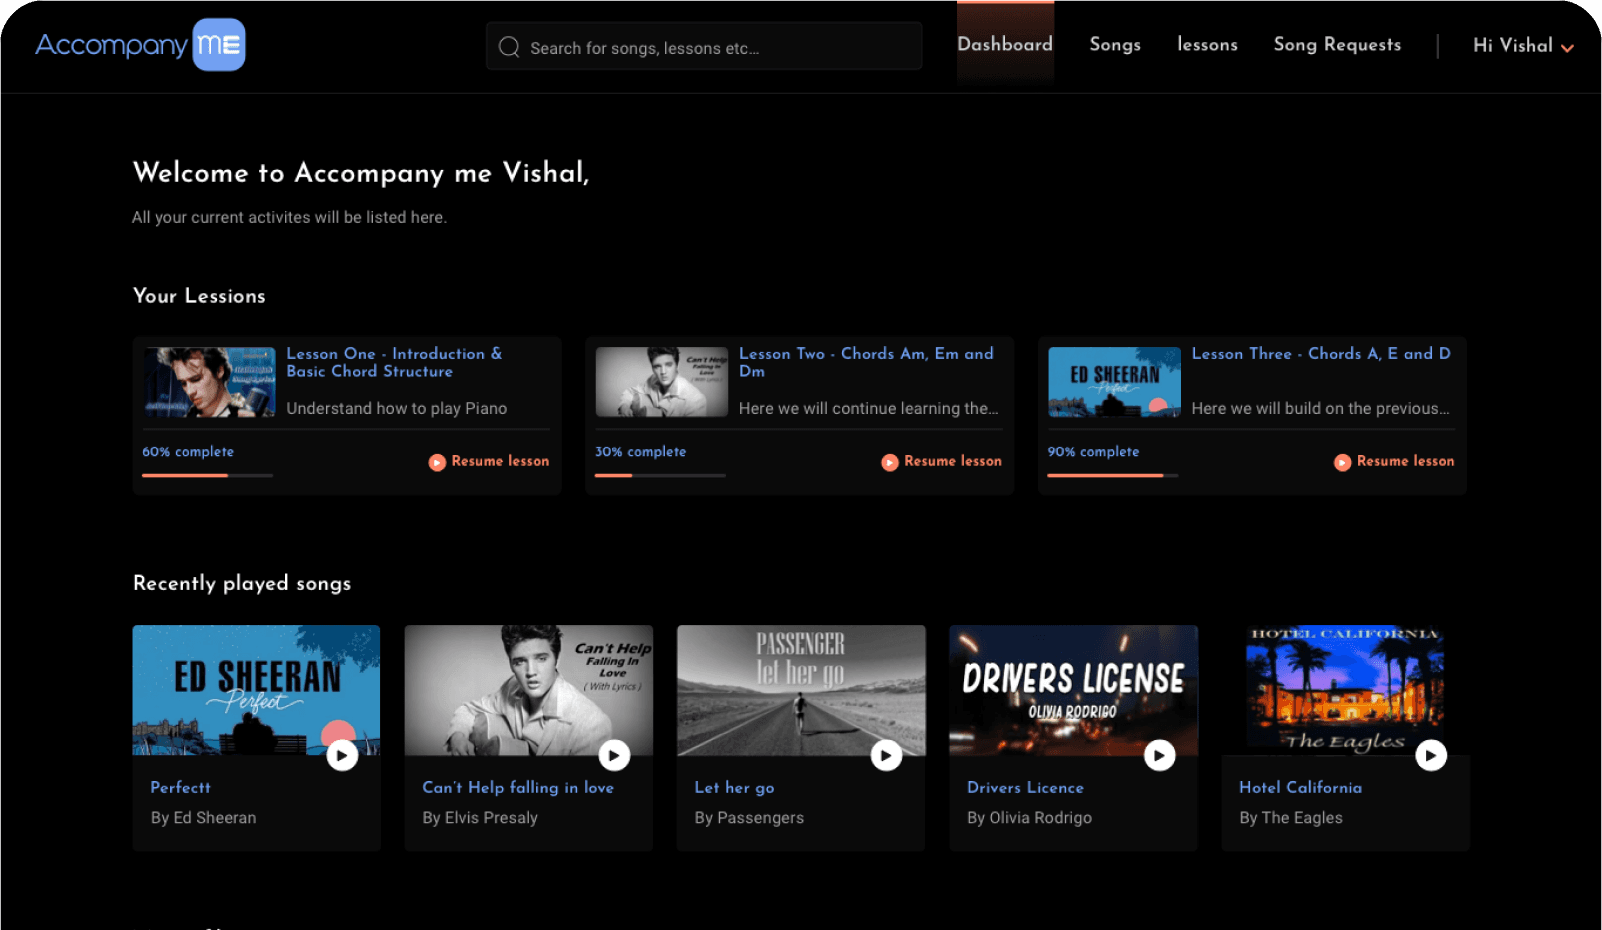
Task: Click Recently played songs heading
Action: click(x=242, y=583)
